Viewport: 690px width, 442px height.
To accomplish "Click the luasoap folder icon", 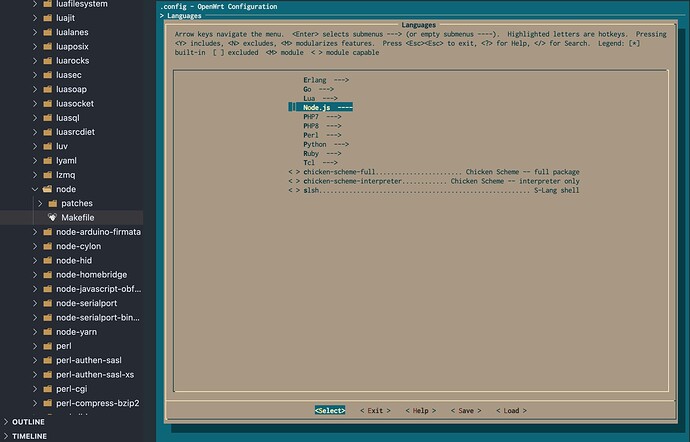I will 48,89.
